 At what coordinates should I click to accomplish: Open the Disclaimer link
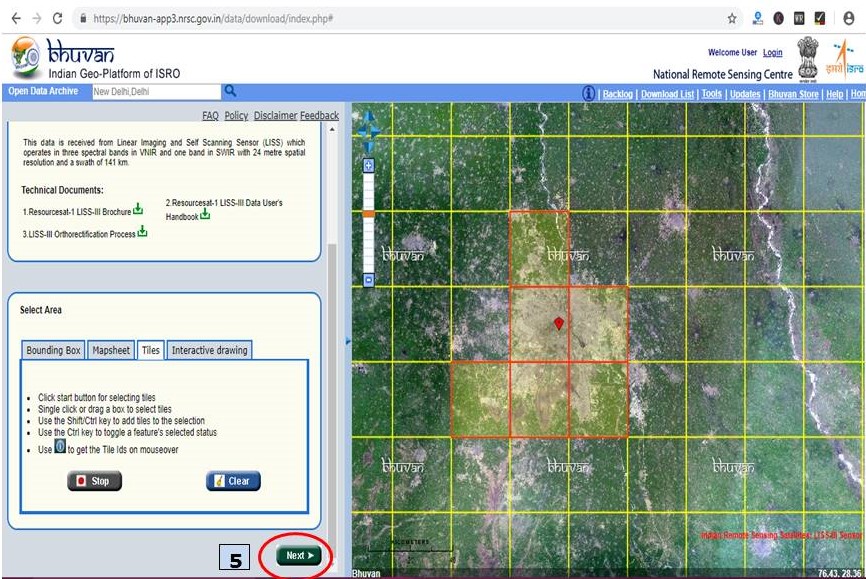275,115
